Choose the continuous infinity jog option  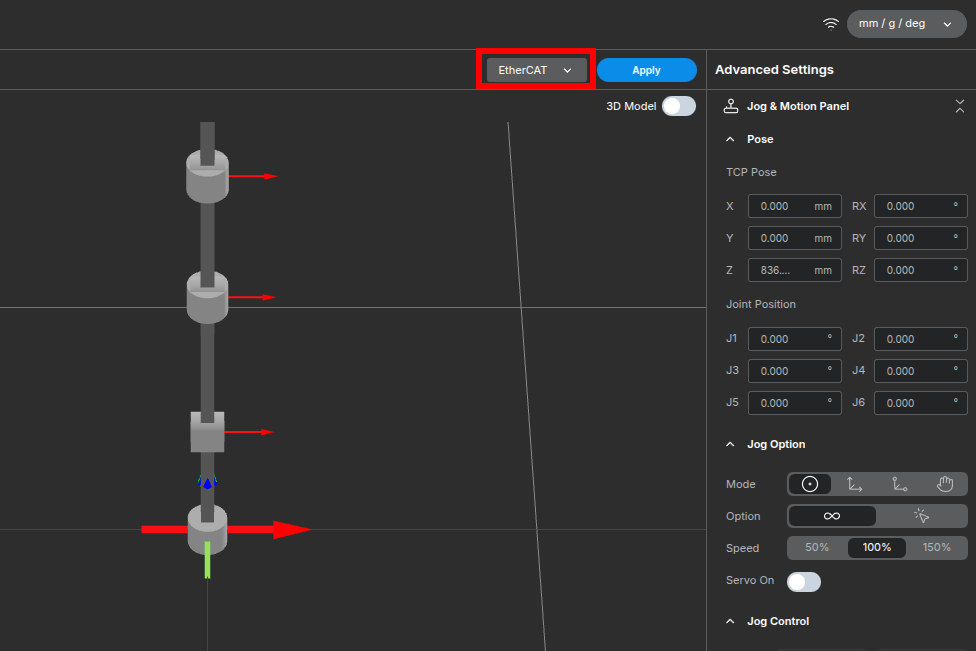click(832, 516)
